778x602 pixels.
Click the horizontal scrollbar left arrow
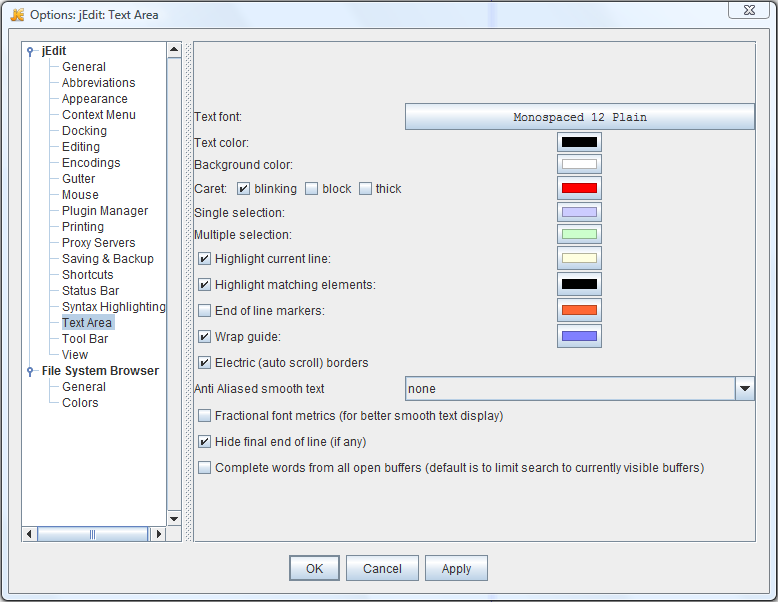pos(29,534)
